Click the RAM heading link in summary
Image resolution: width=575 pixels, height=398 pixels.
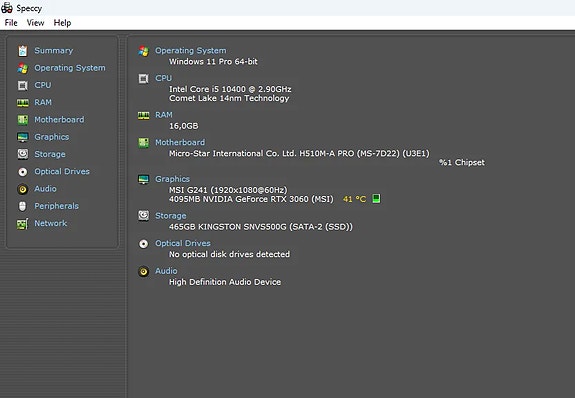pos(164,115)
